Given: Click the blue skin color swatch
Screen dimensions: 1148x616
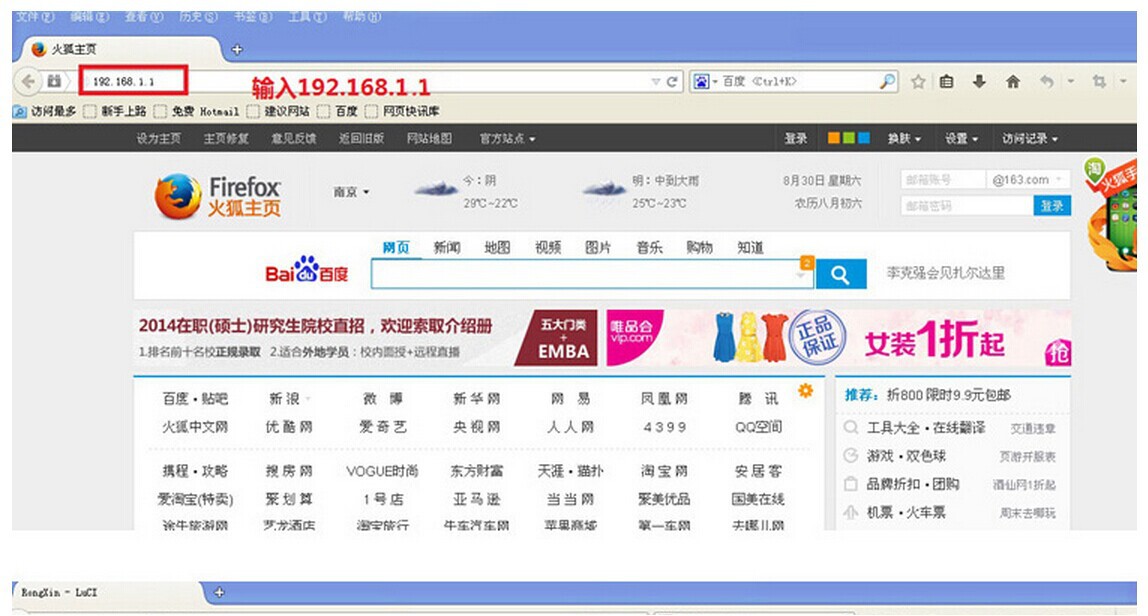Looking at the screenshot, I should pyautogui.click(x=864, y=138).
